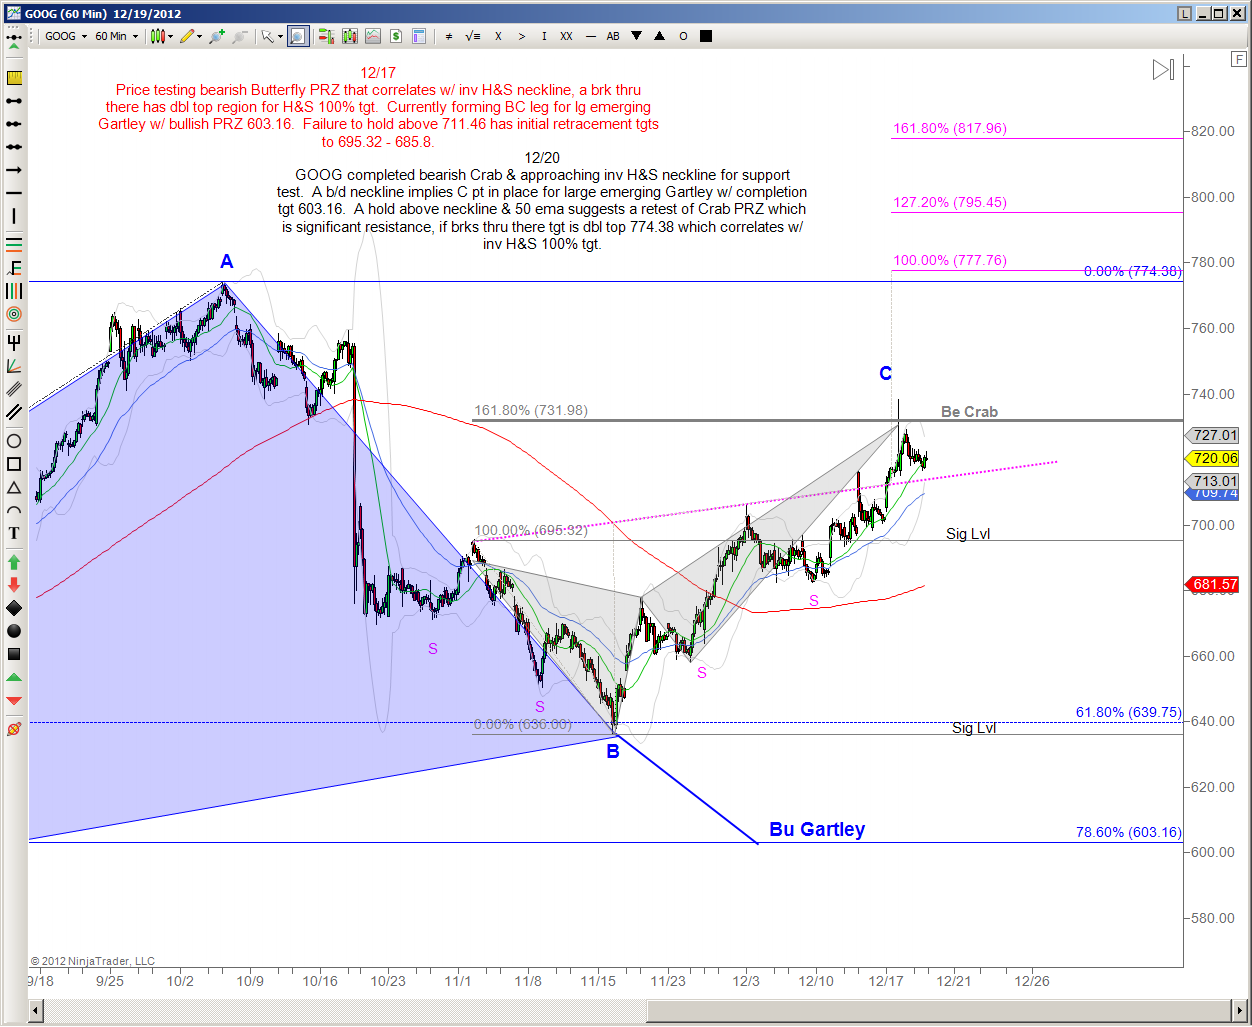Click the Remove all draw objects icon
The width and height of the screenshot is (1252, 1027).
point(14,729)
